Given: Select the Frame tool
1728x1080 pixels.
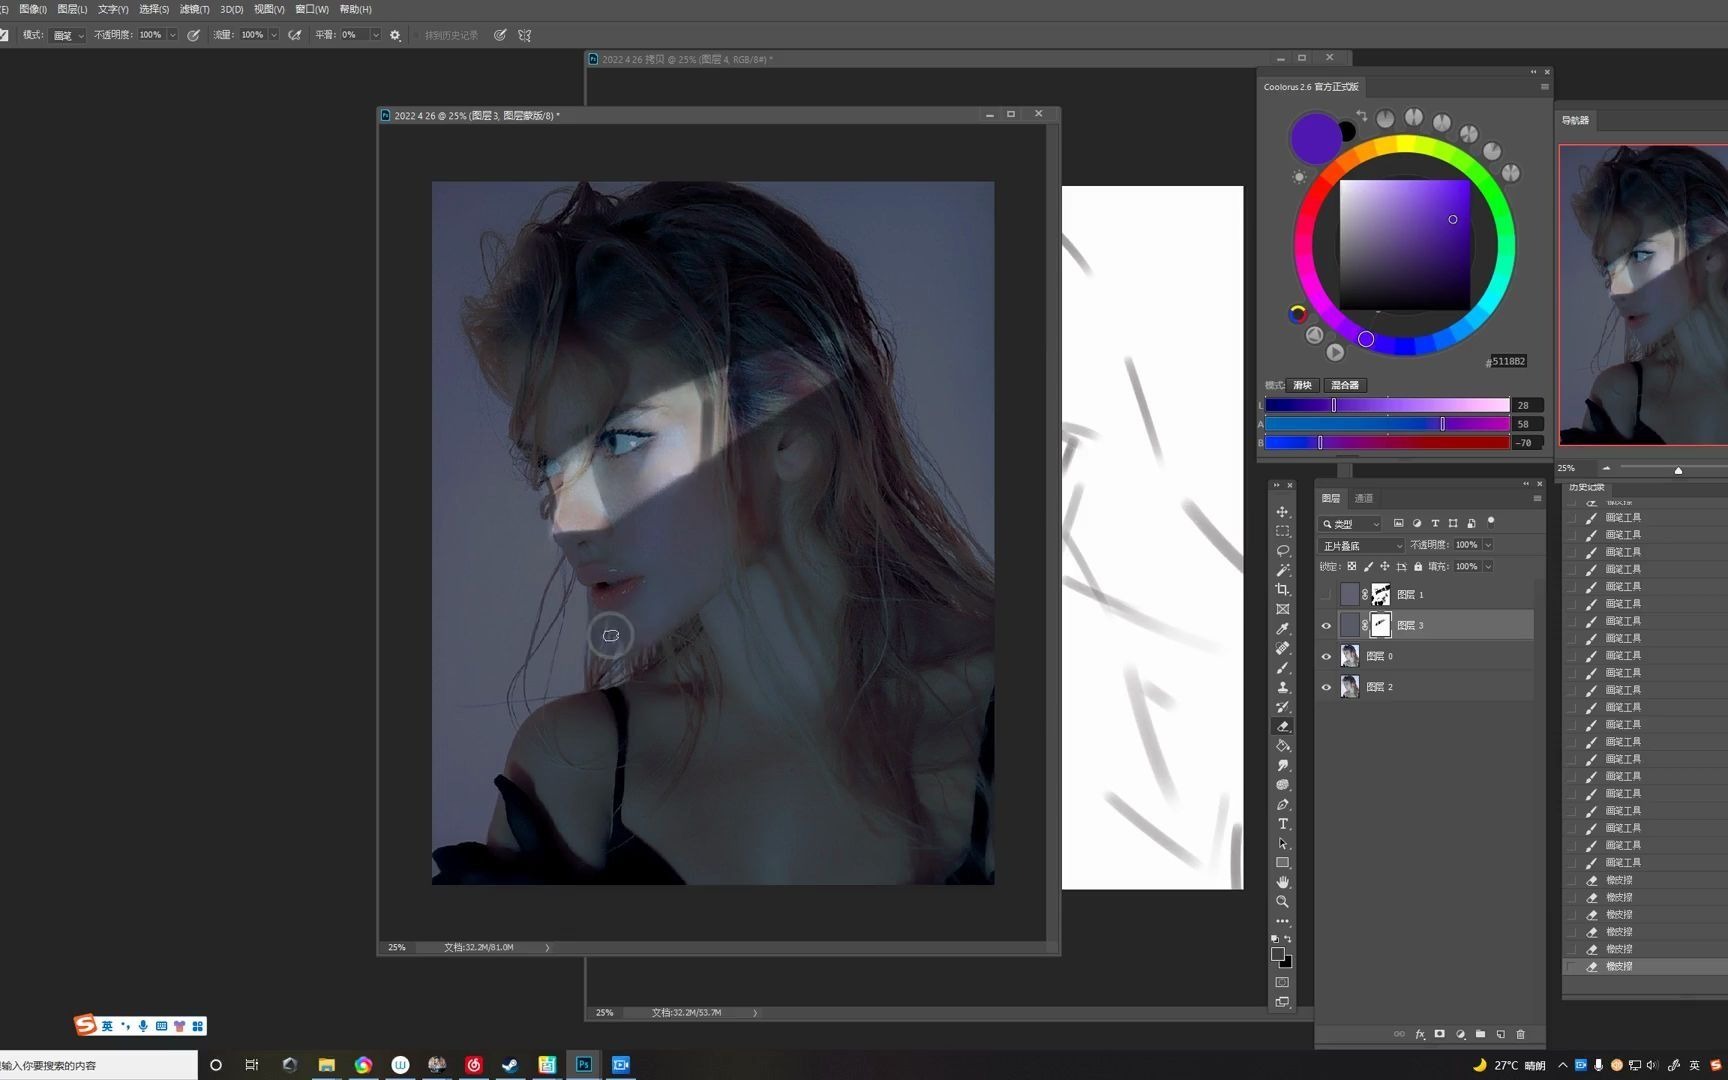Looking at the screenshot, I should [1282, 609].
